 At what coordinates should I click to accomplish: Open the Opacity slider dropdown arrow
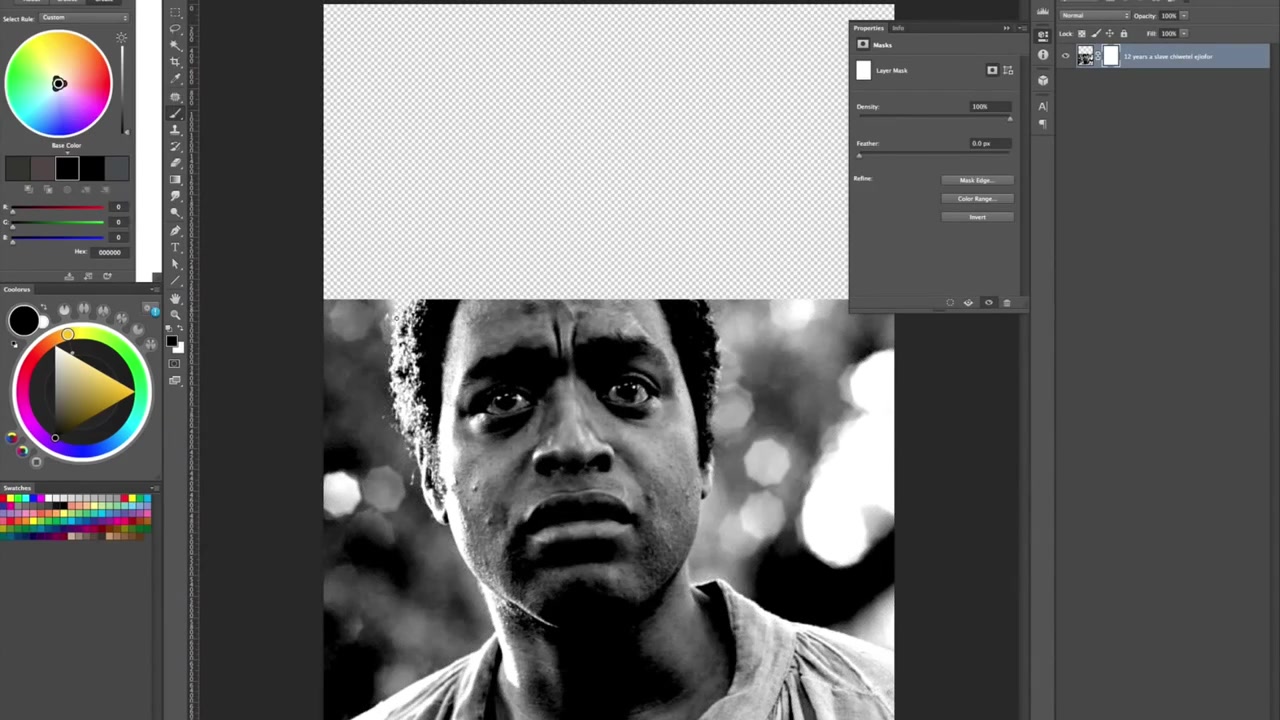tap(1184, 16)
